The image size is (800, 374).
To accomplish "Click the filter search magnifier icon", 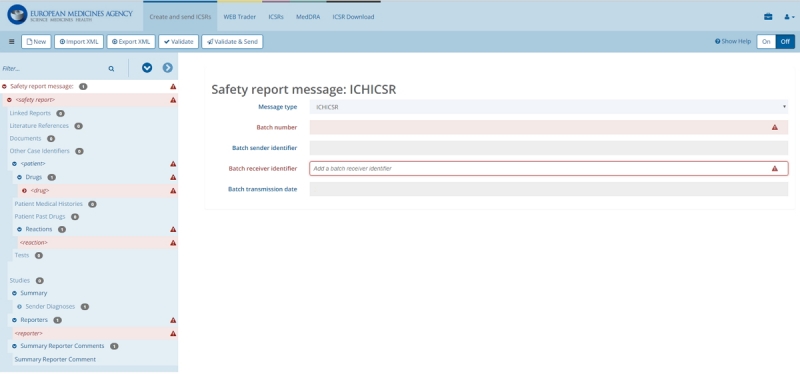I will [111, 68].
